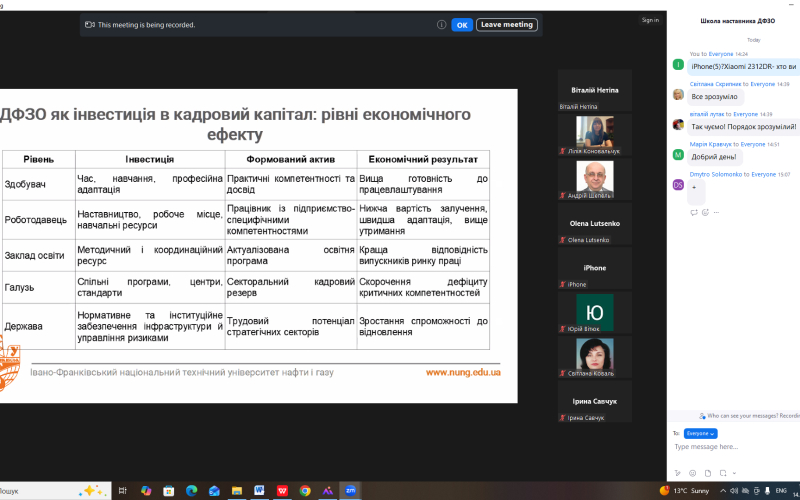
Task: Select Лілія Коновальчук video thumbnail
Action: (x=594, y=135)
